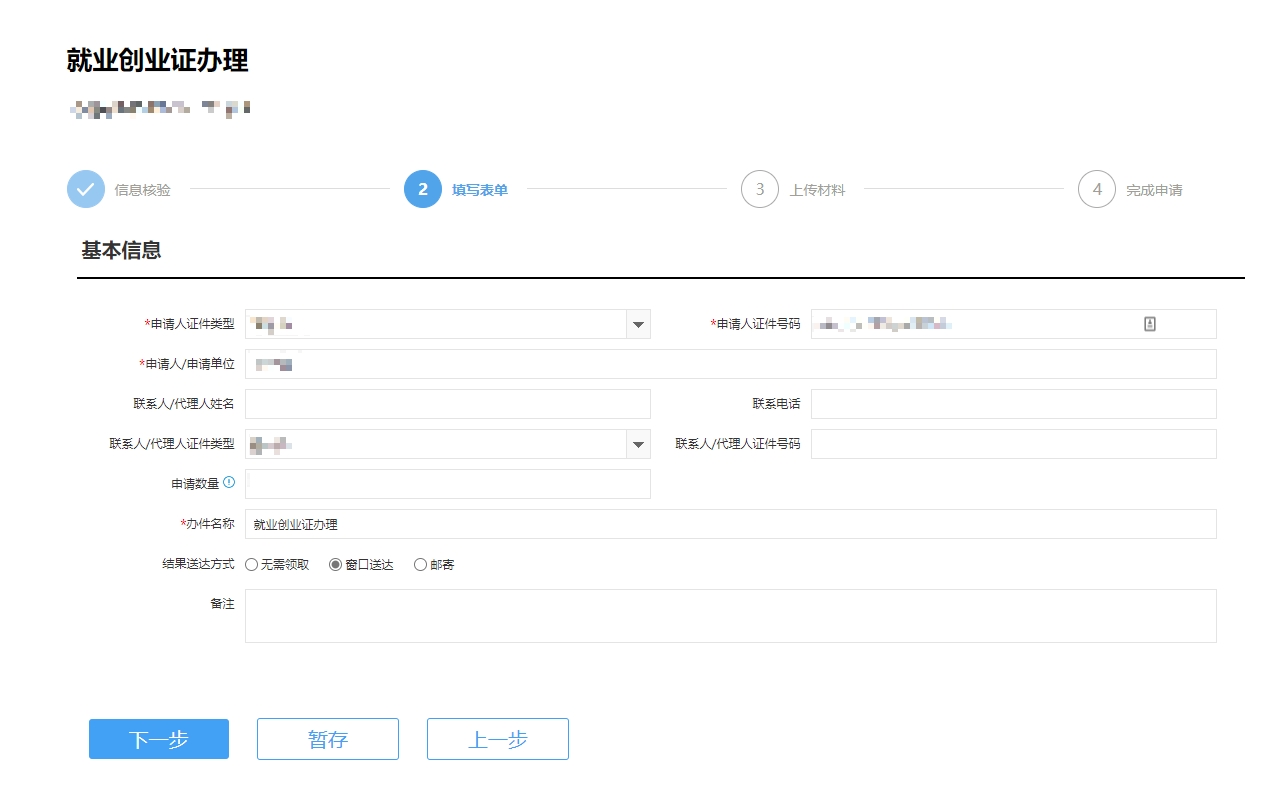Click the completed 信息核验 checkmark step icon
Image resolution: width=1279 pixels, height=804 pixels.
86,189
